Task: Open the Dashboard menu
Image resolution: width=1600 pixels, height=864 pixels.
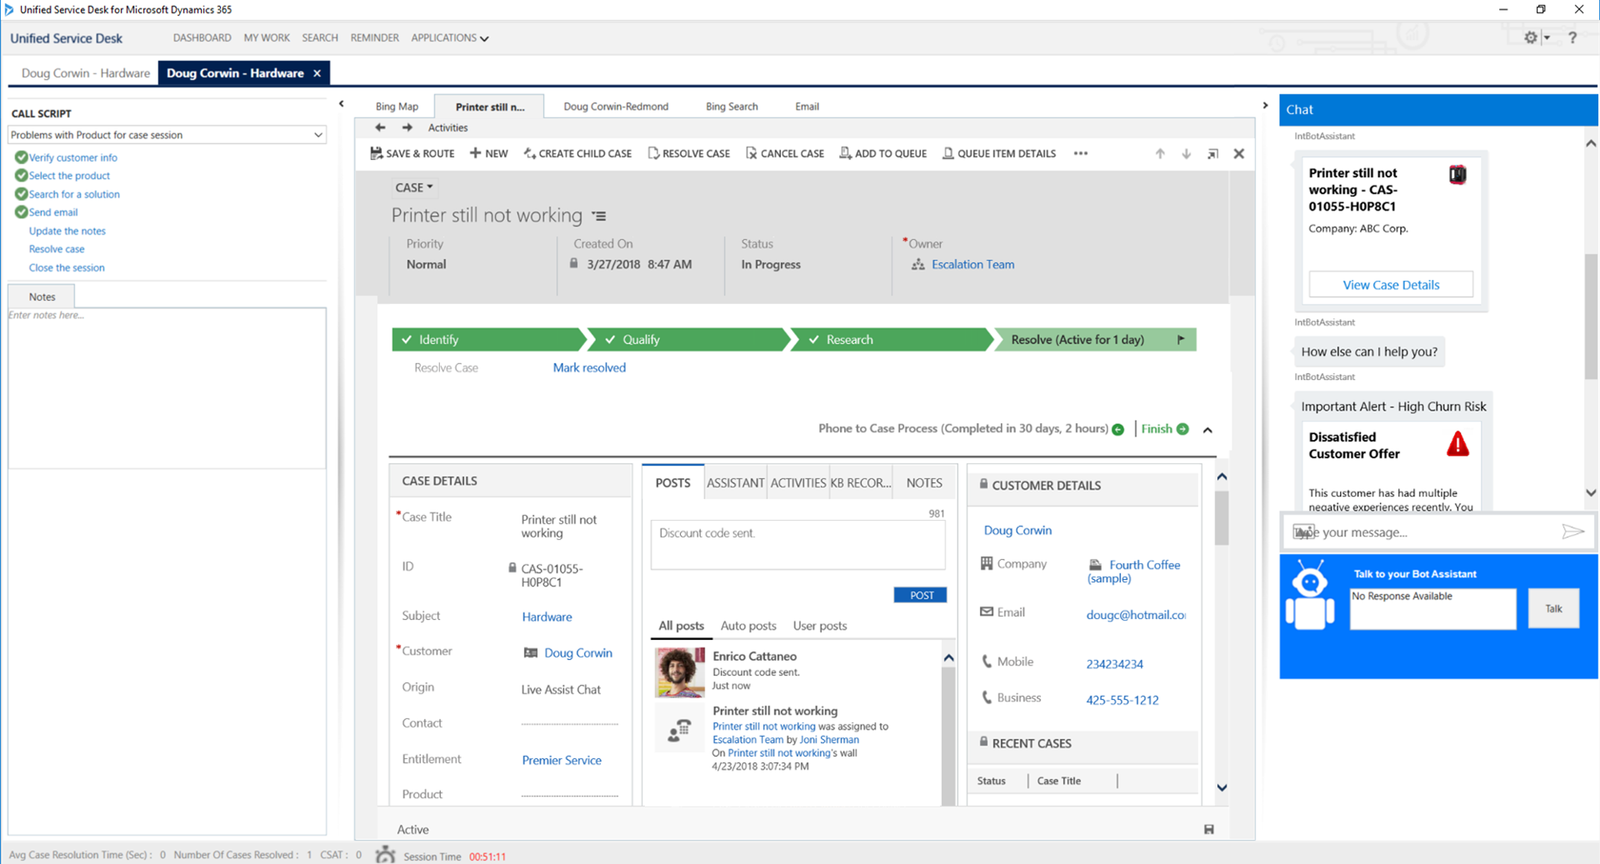Action: [x=202, y=38]
